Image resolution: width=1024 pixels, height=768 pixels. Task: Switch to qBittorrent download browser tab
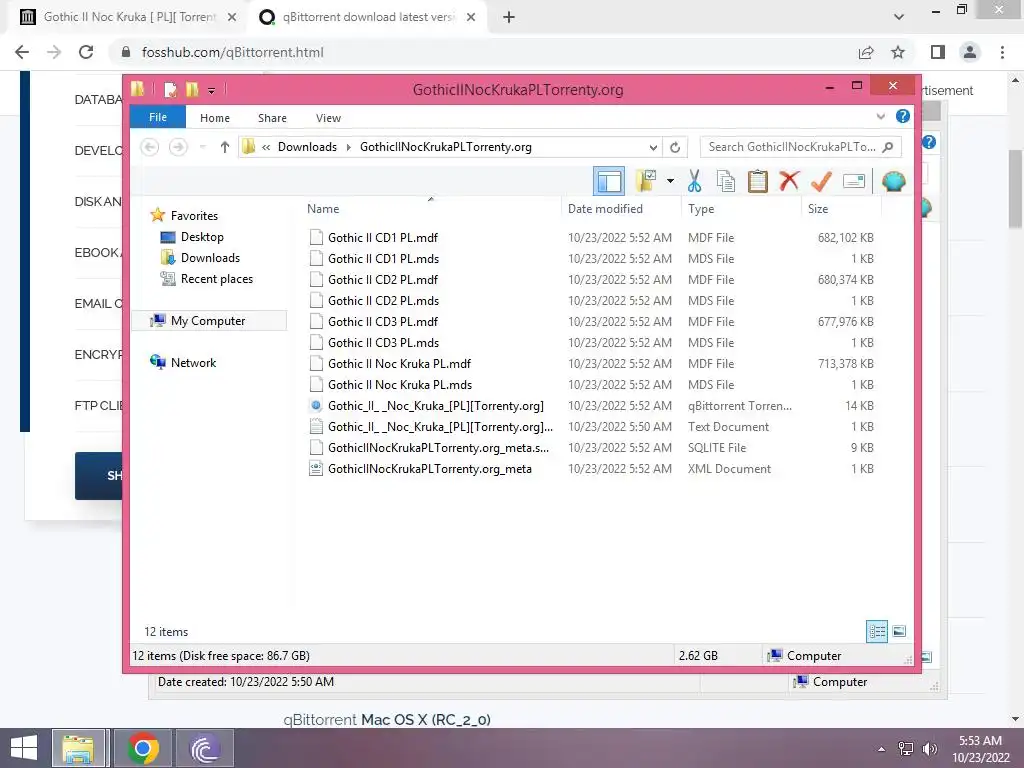pyautogui.click(x=367, y=17)
